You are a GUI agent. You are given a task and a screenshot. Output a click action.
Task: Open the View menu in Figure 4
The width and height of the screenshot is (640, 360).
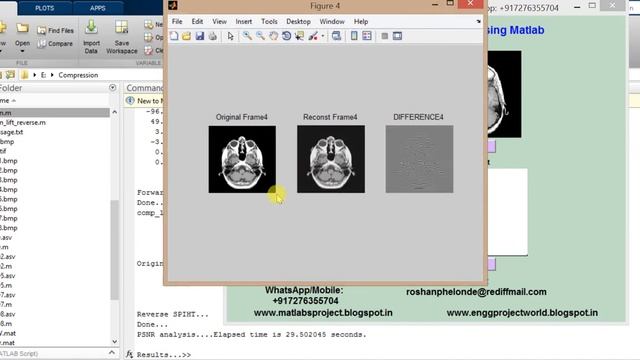[219, 21]
